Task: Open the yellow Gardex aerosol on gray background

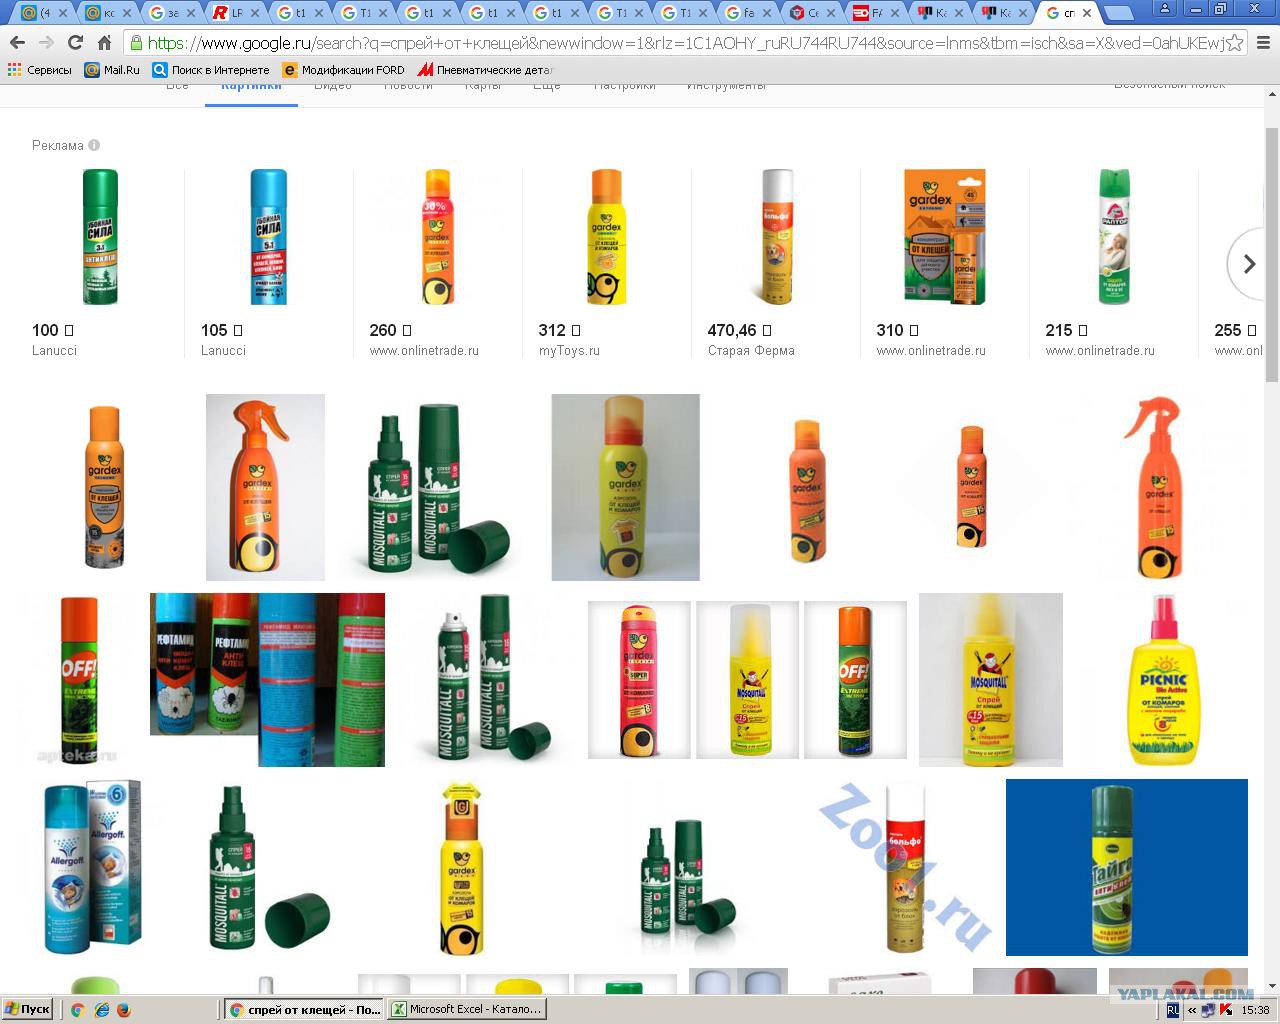Action: tap(625, 487)
